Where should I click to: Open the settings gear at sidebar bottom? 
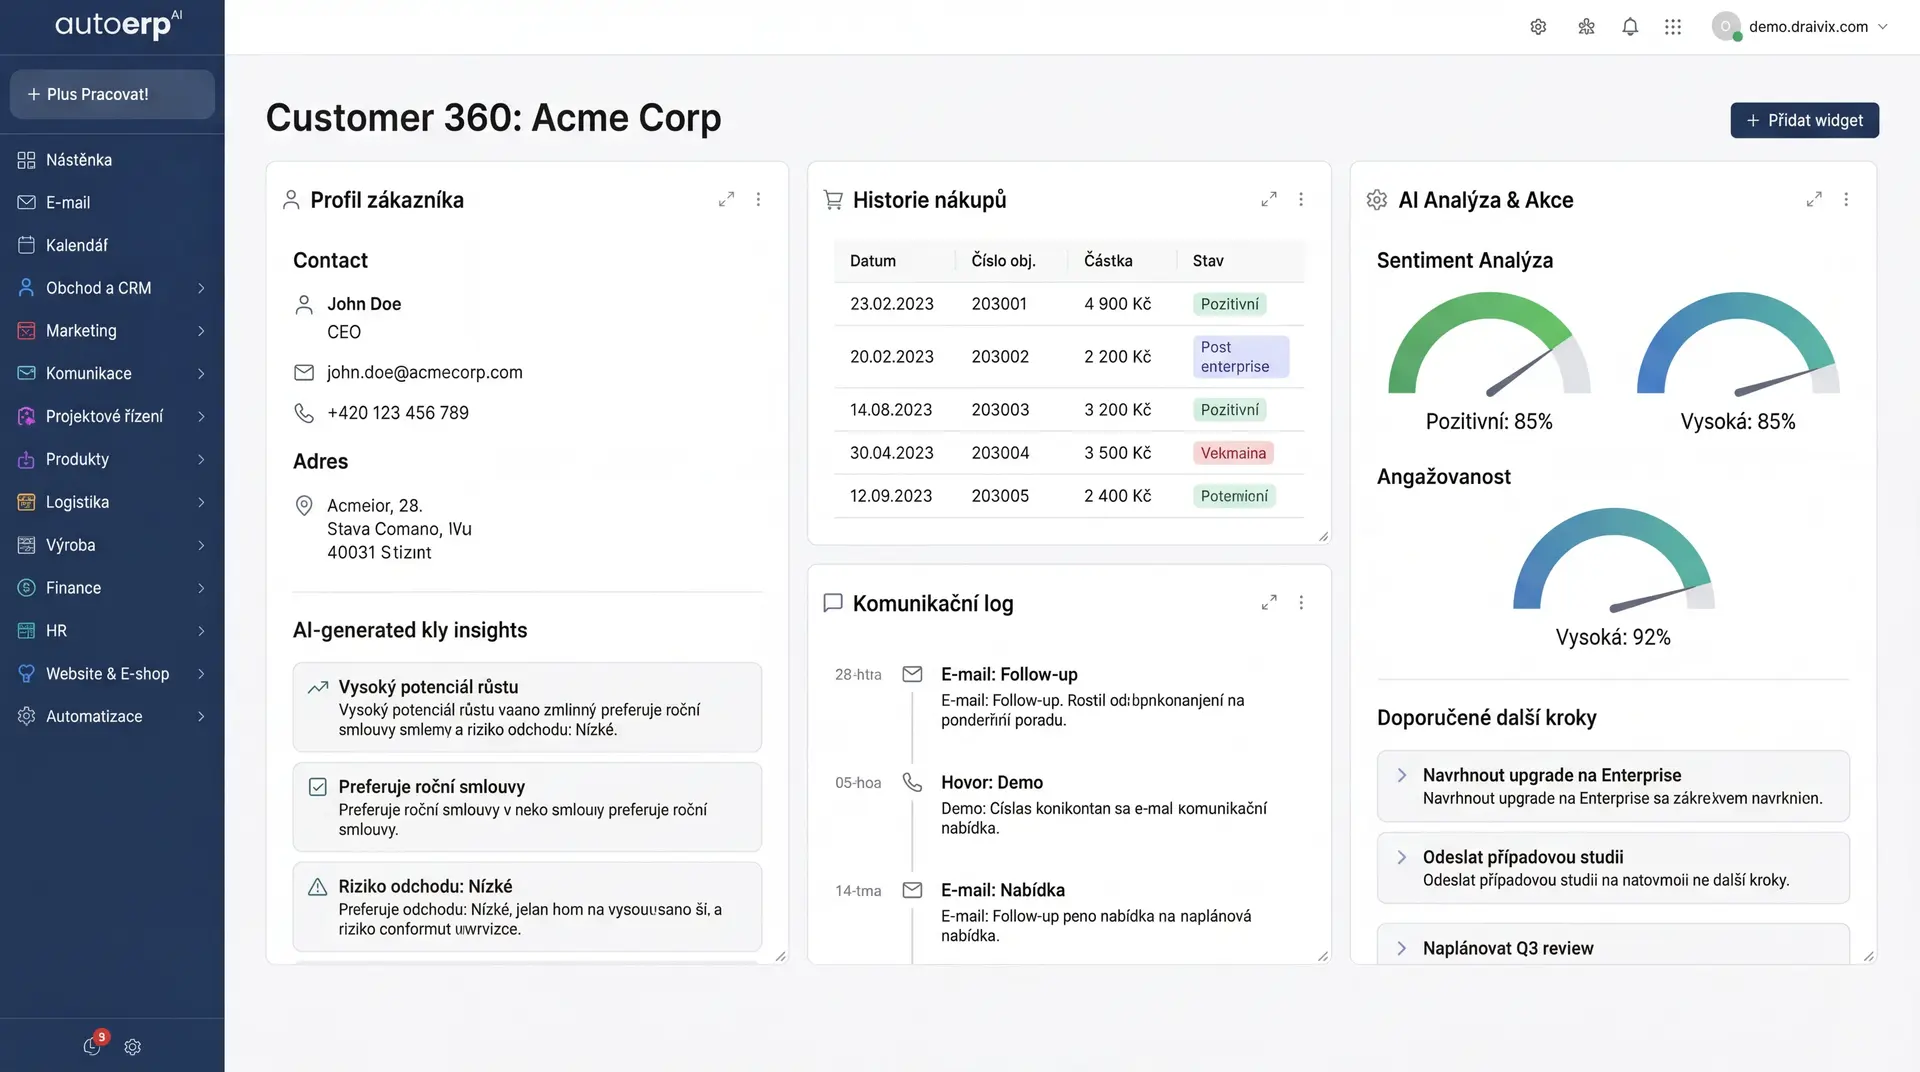[x=133, y=1047]
